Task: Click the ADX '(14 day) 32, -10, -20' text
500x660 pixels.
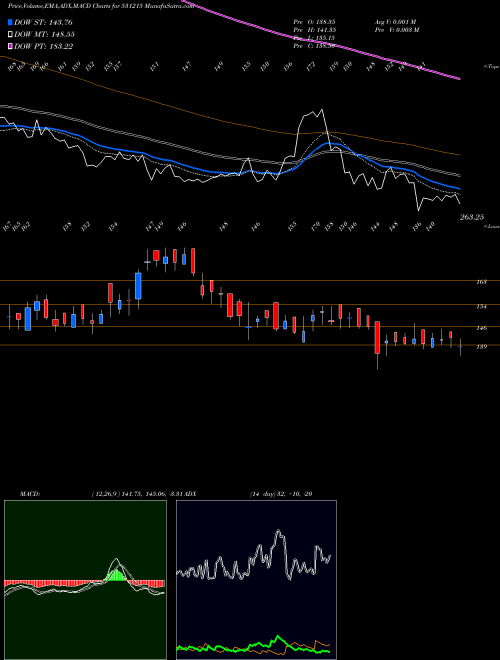Action: point(281,494)
